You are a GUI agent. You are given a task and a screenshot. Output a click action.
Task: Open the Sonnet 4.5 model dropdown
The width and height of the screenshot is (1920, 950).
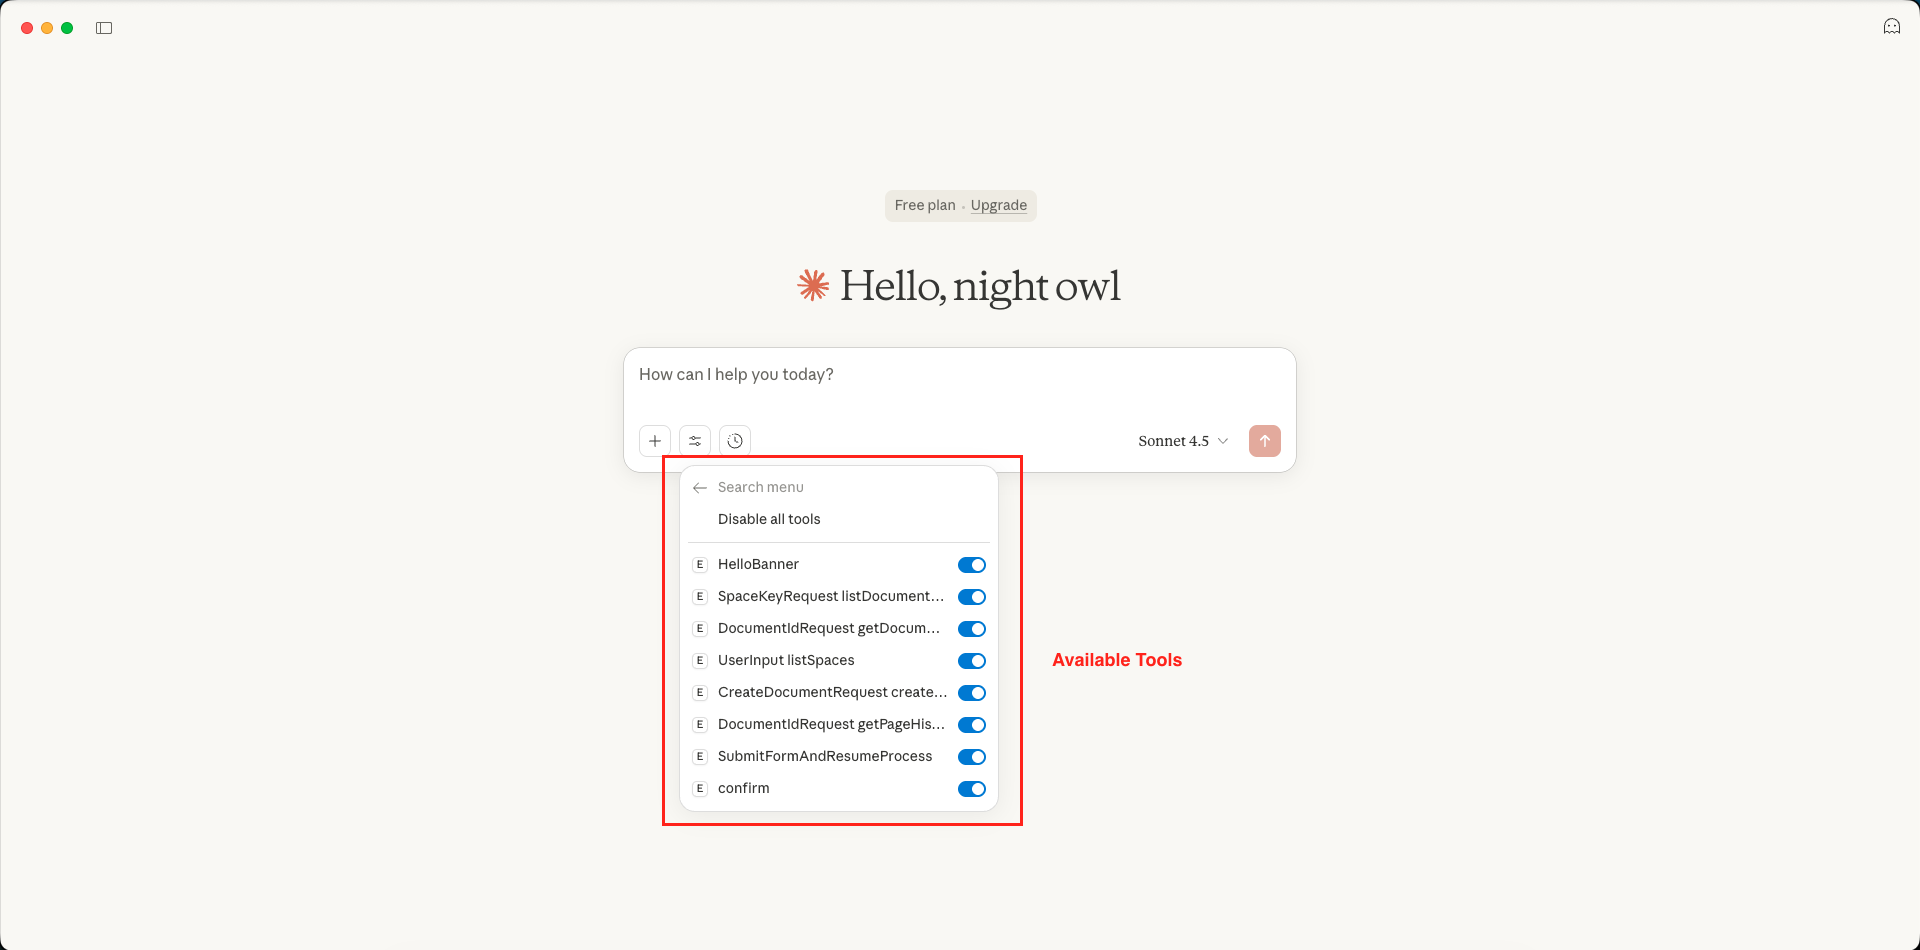tap(1183, 440)
